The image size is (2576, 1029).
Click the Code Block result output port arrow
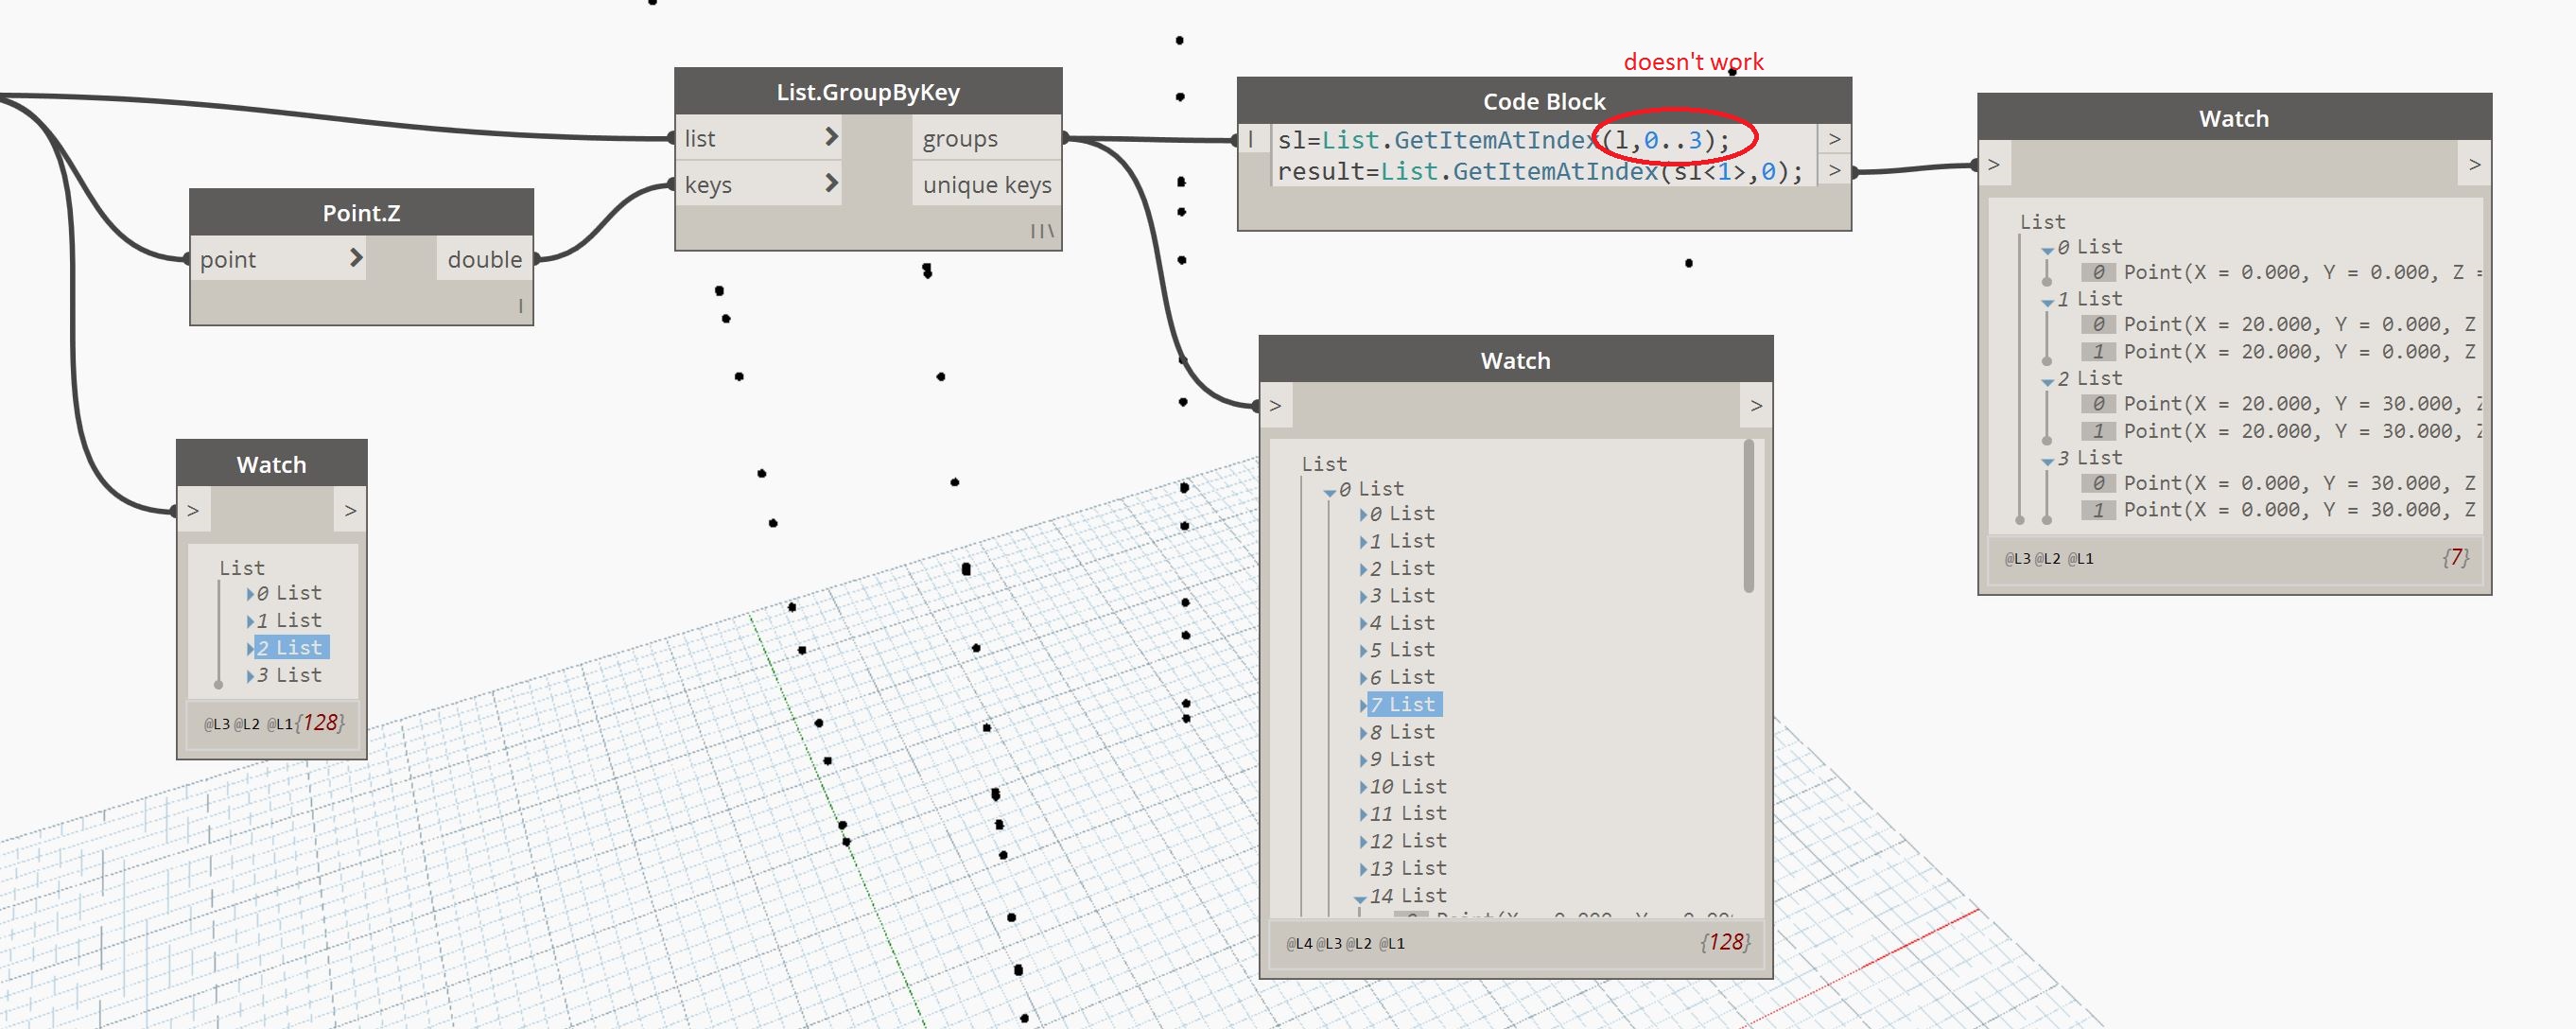[1834, 171]
